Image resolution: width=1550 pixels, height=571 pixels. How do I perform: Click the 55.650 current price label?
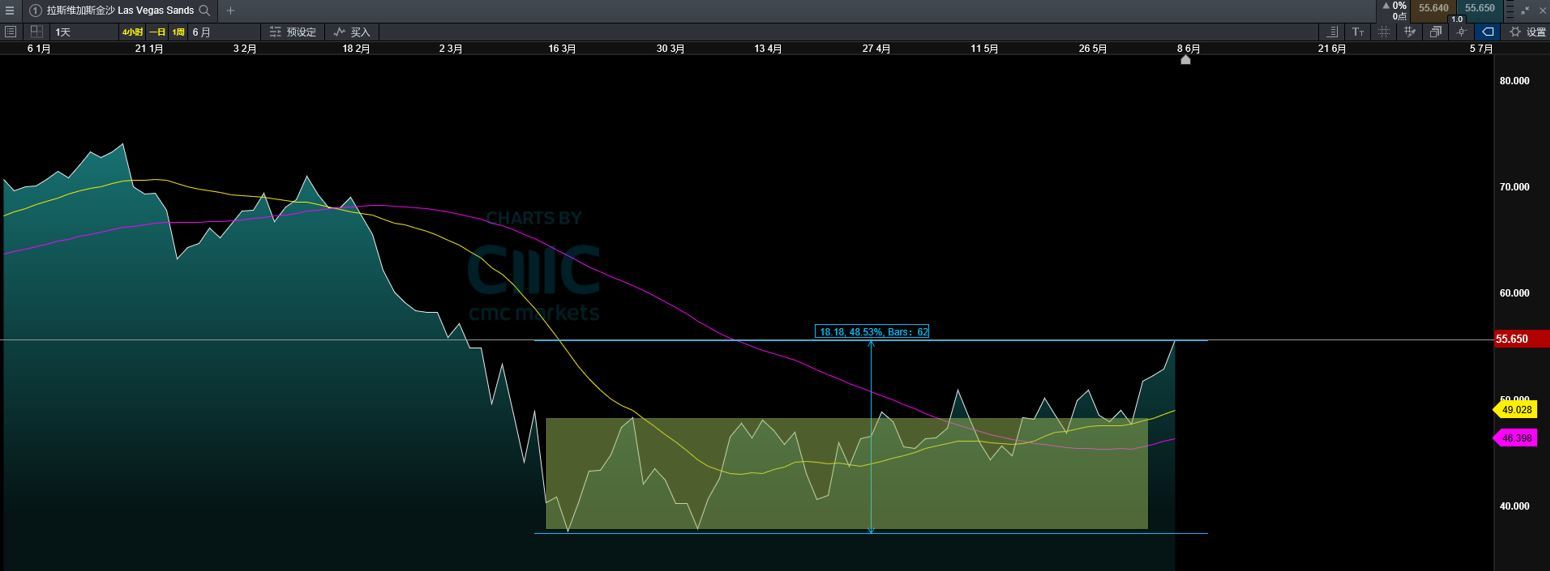point(1521,339)
